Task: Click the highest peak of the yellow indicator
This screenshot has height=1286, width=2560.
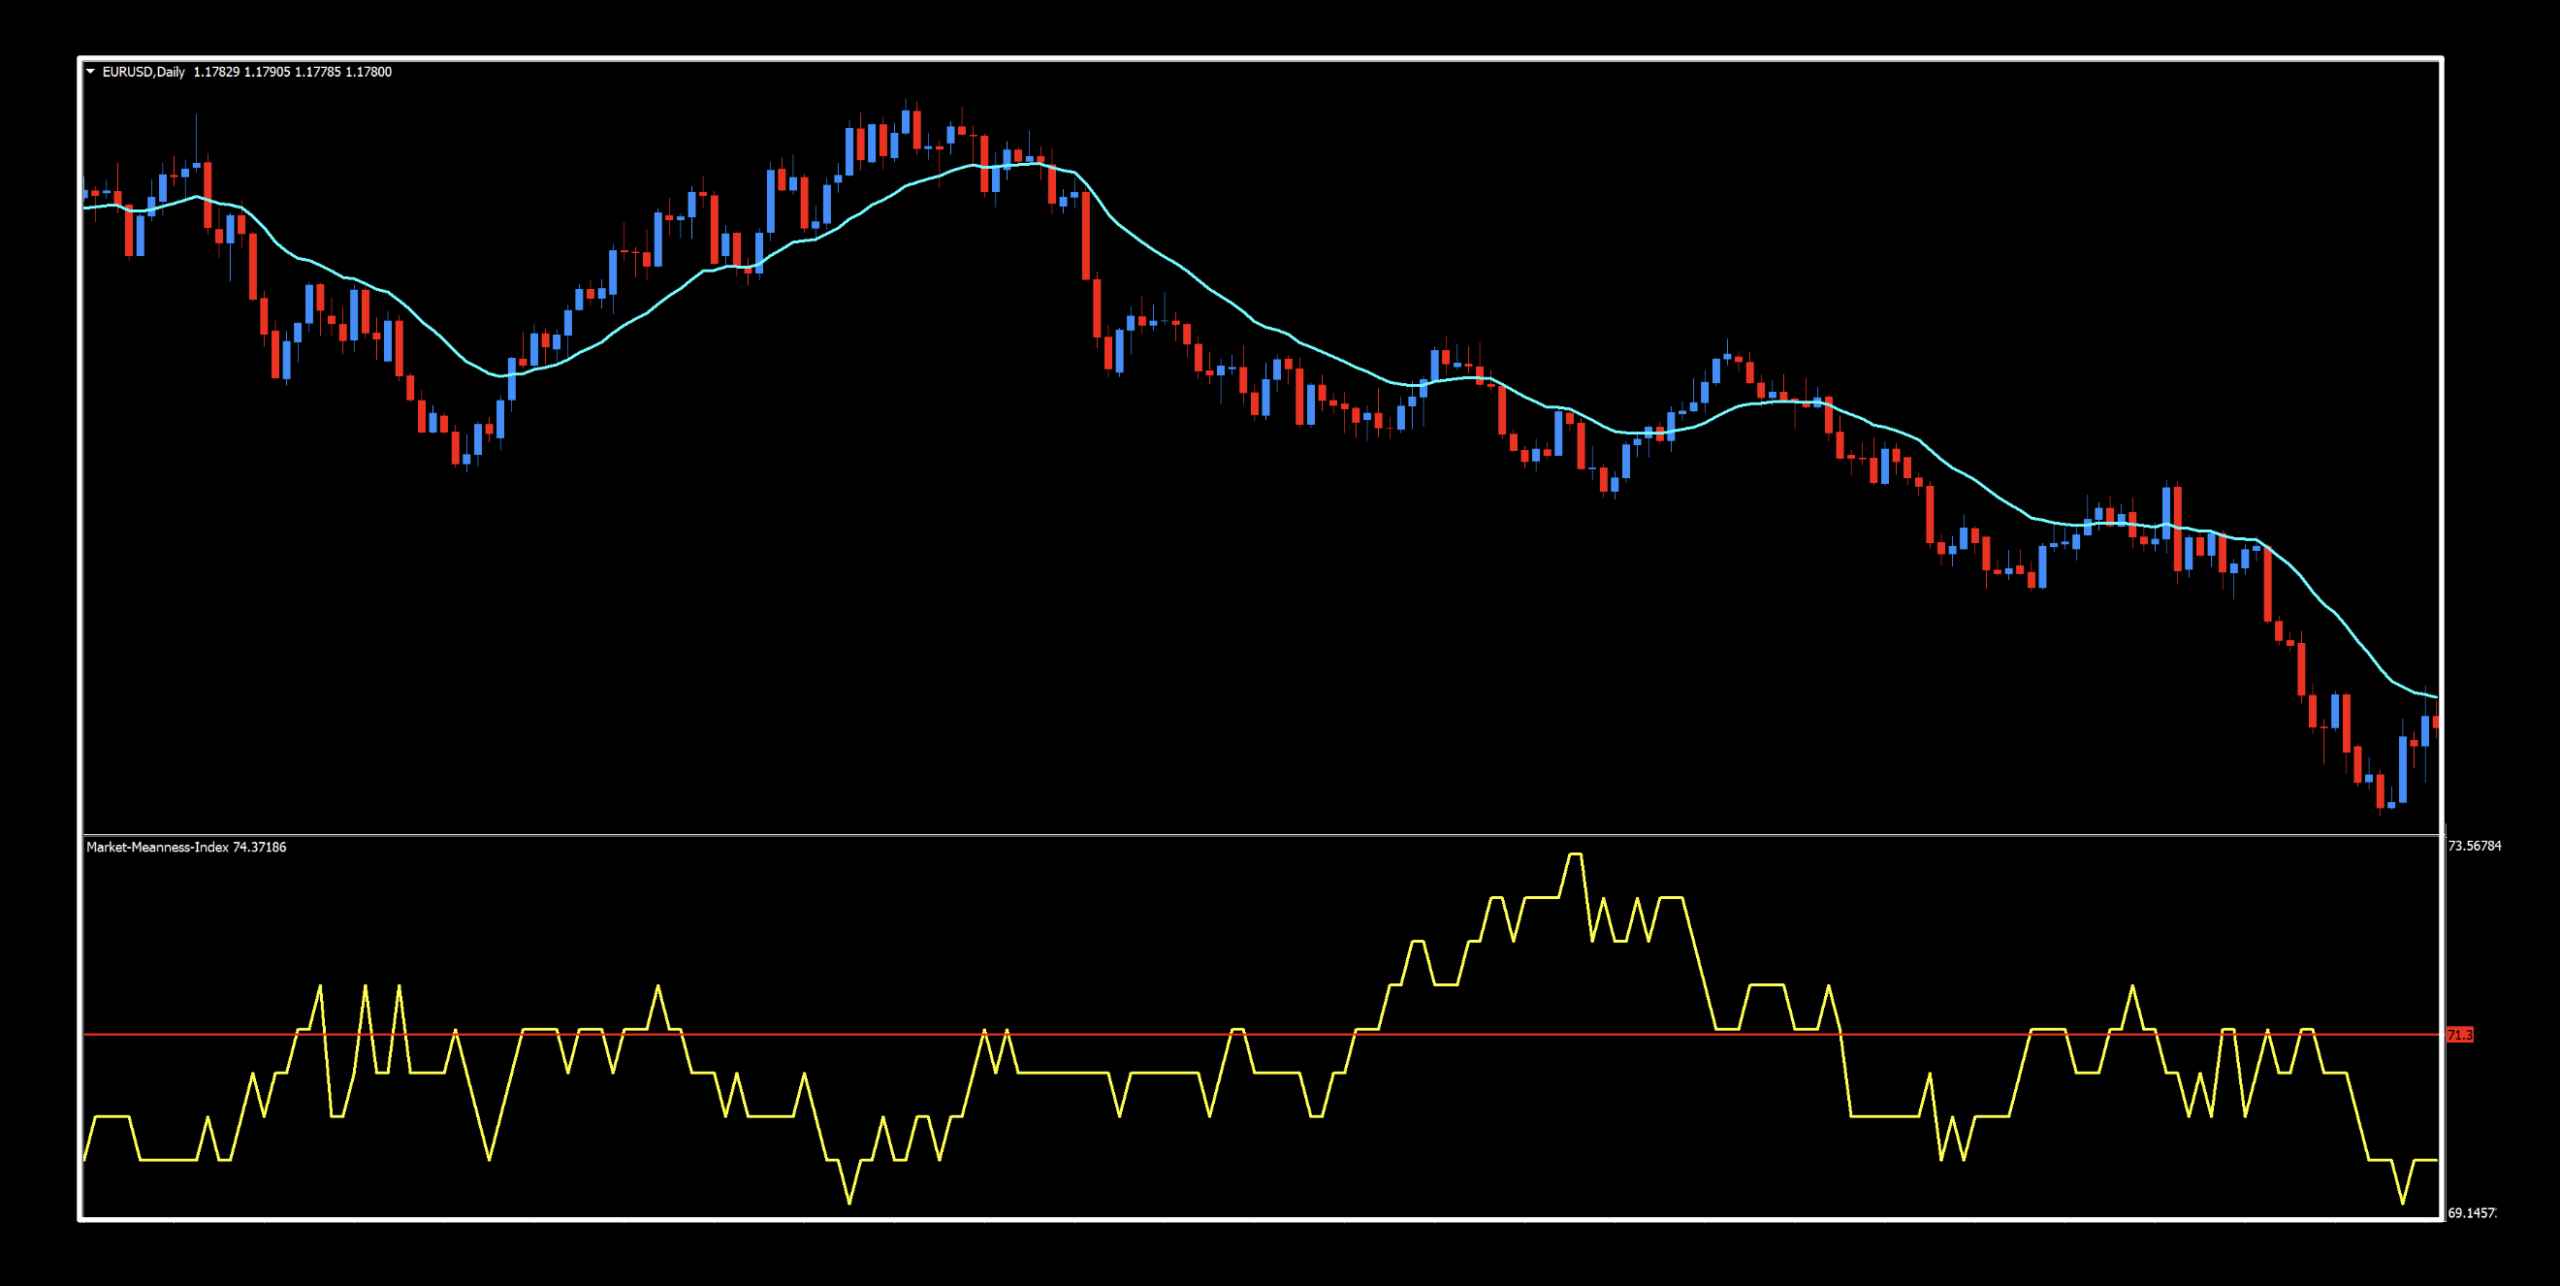Action: point(1574,855)
